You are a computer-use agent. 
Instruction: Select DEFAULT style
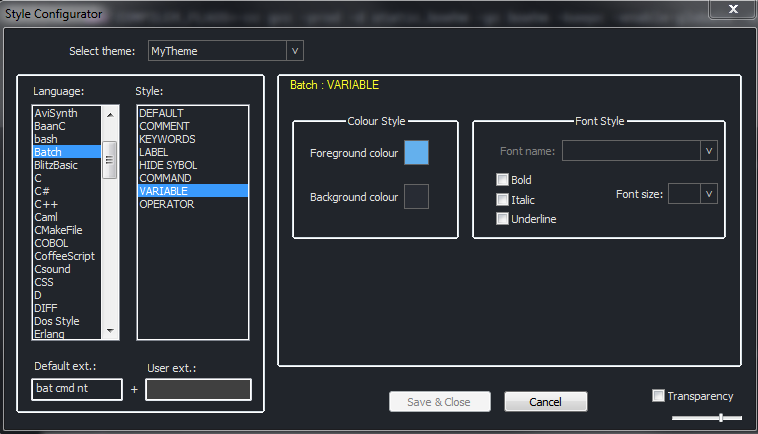[193, 113]
